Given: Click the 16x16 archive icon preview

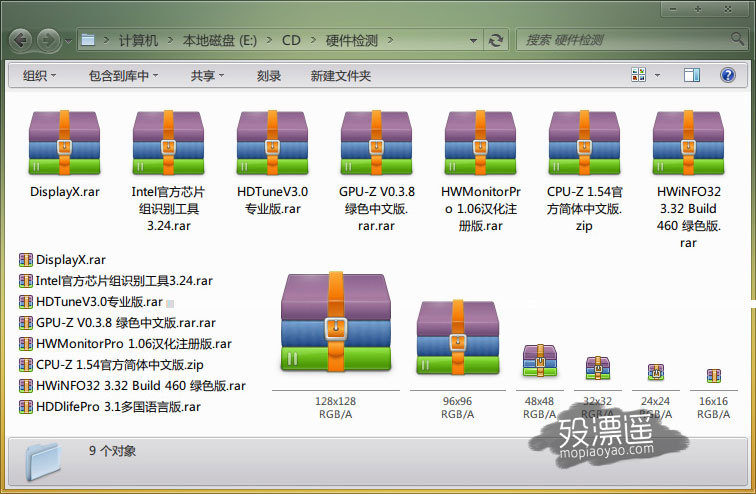Looking at the screenshot, I should click(714, 375).
